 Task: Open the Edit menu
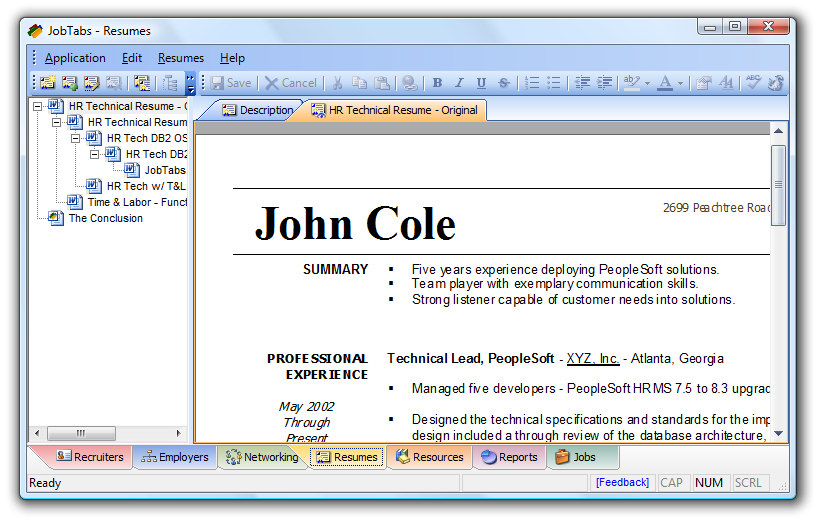[132, 58]
